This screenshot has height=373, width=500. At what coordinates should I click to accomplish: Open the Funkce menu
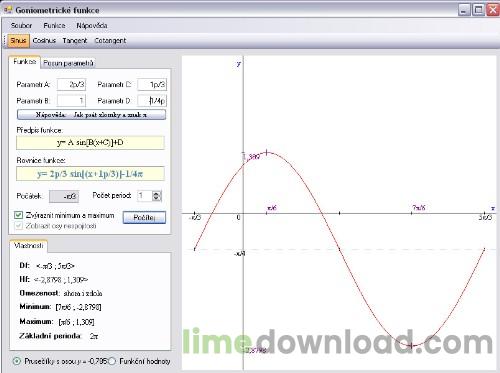click(54, 25)
